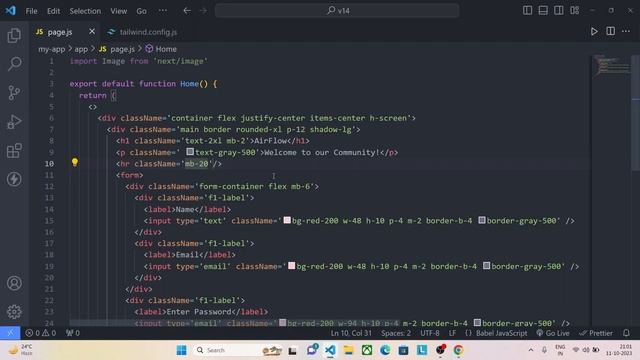This screenshot has height=360, width=640.
Task: Open the Go menu
Action: pyautogui.click(x=141, y=11)
